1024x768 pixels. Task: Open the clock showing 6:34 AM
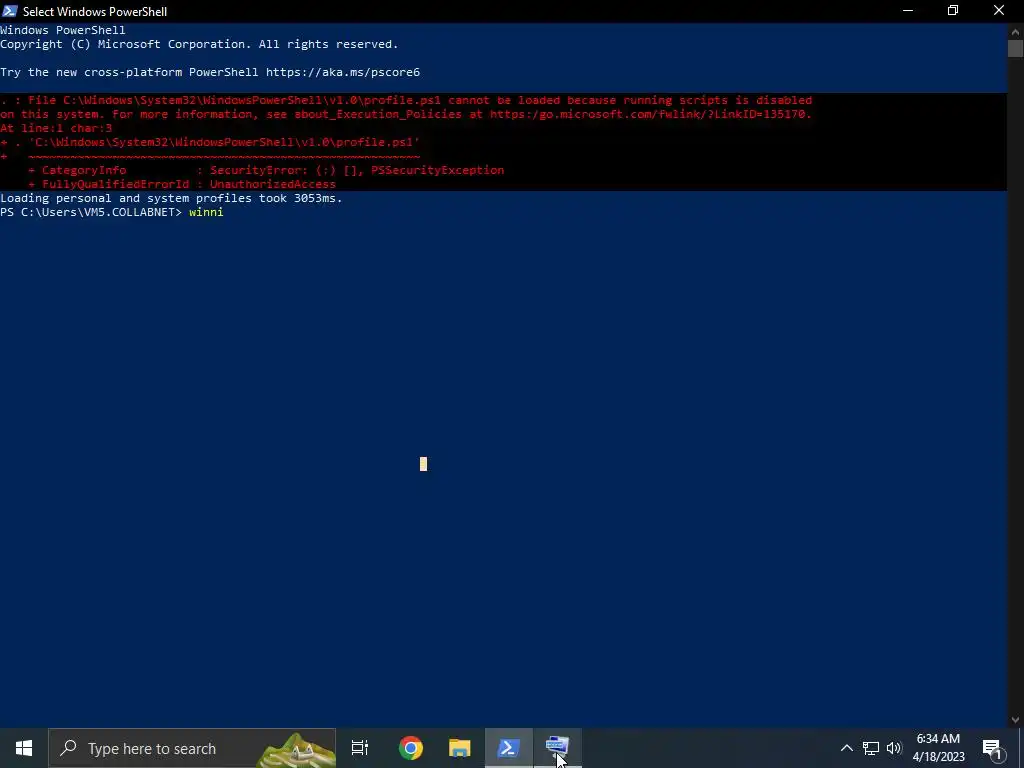point(938,748)
